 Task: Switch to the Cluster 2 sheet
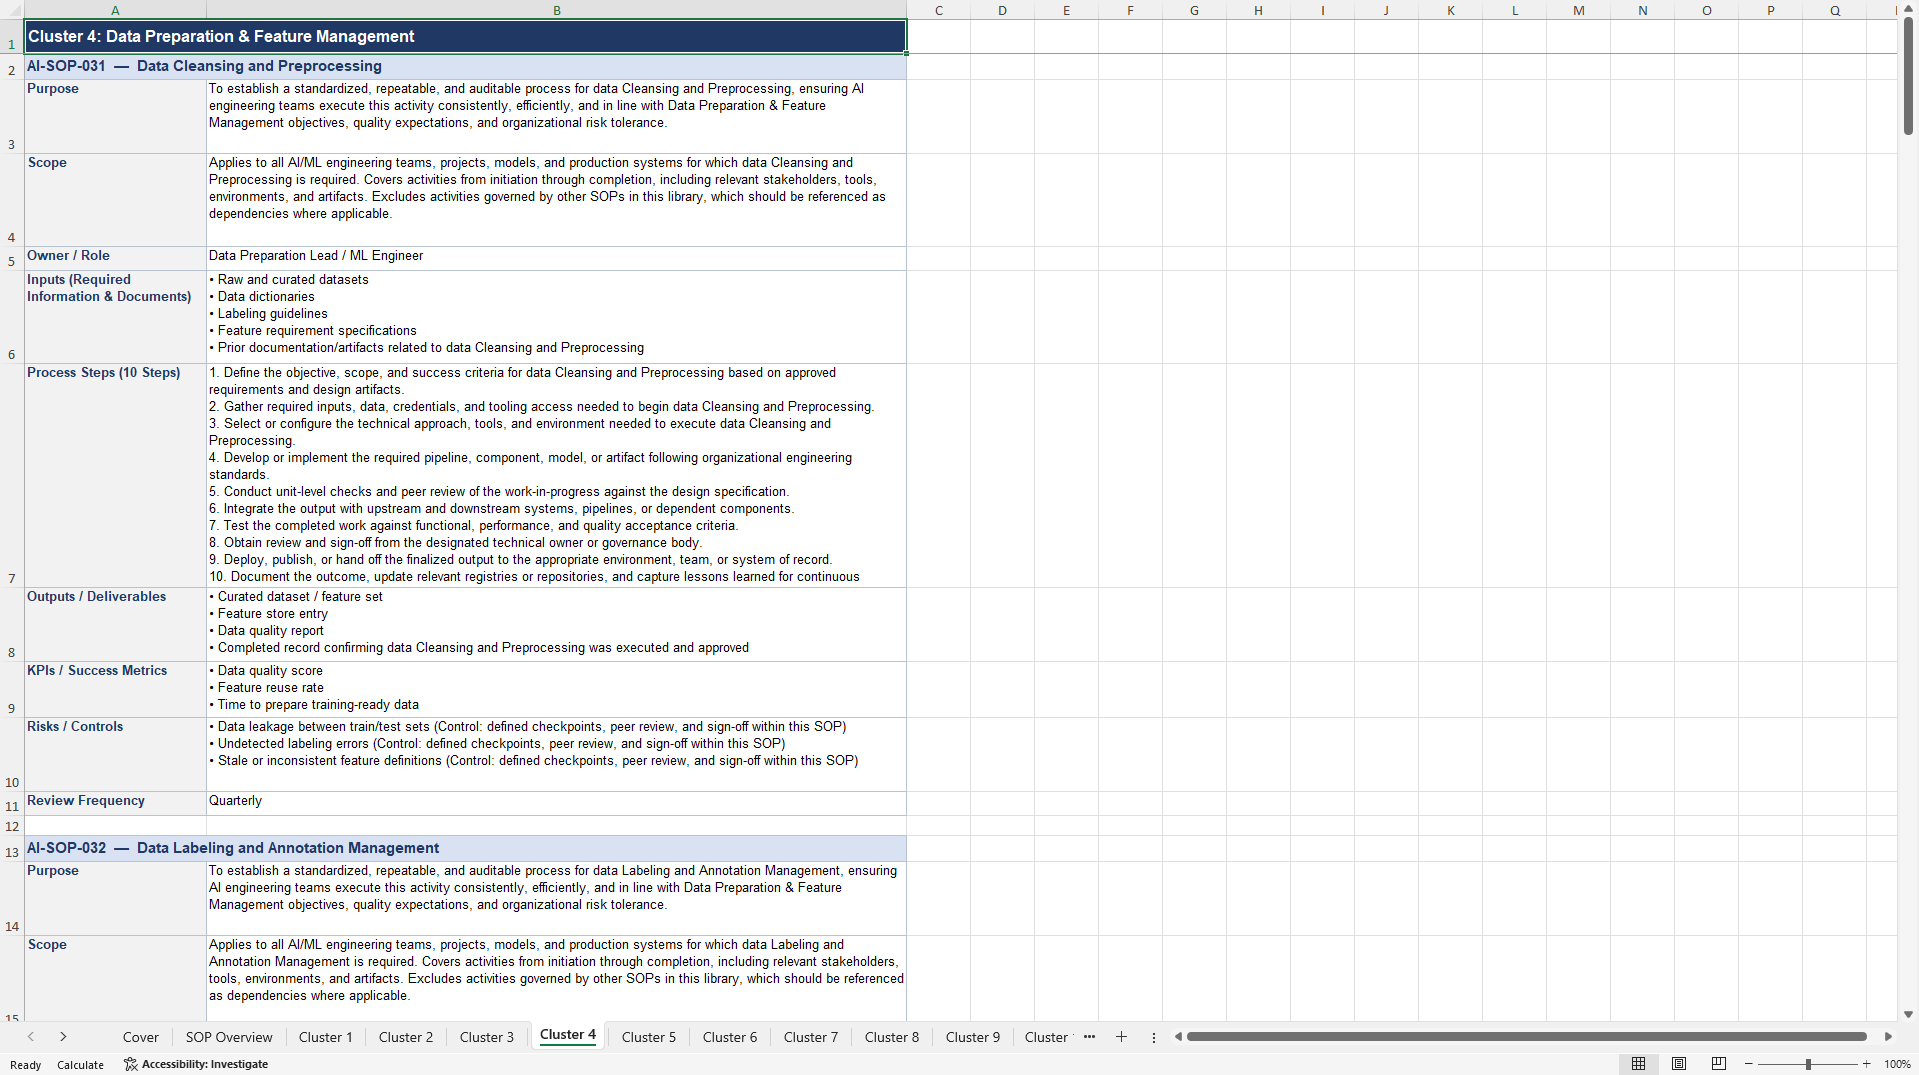(x=406, y=1037)
